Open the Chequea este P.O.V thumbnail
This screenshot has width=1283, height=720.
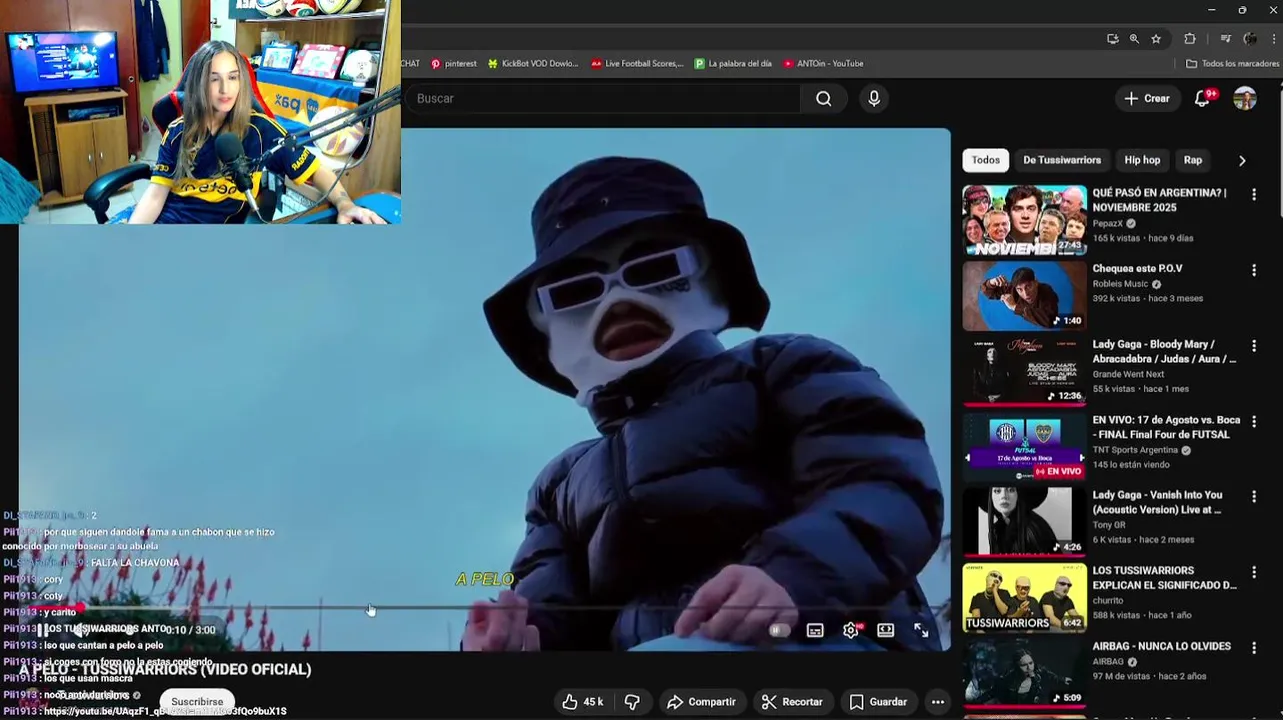point(1024,295)
